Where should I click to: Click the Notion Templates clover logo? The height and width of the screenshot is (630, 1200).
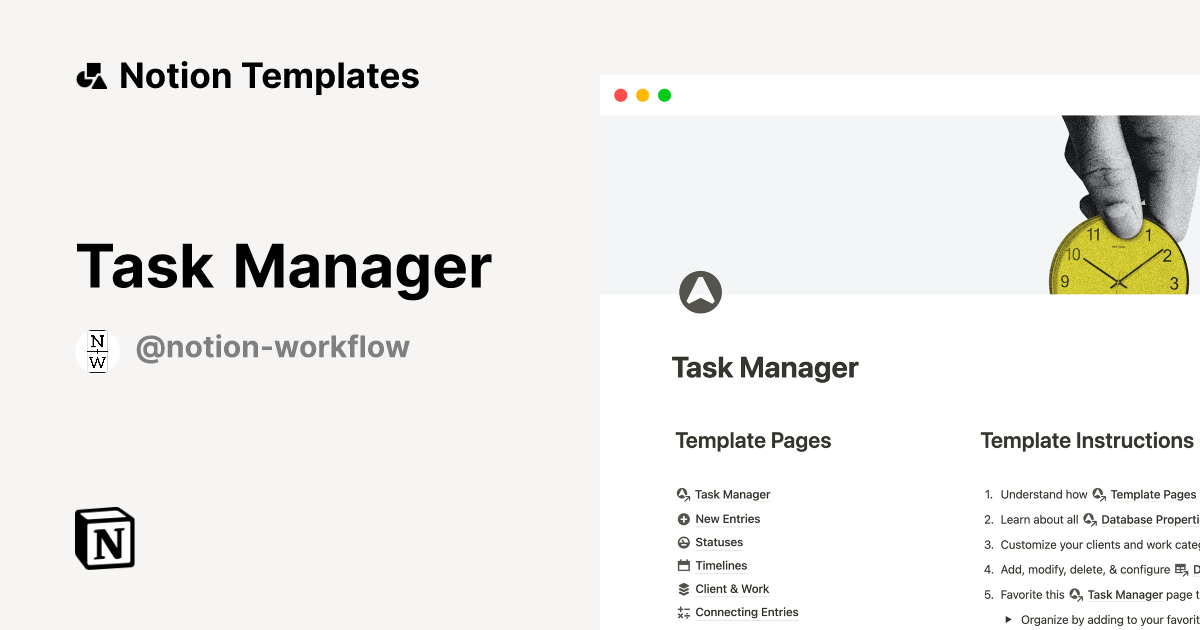click(x=91, y=74)
